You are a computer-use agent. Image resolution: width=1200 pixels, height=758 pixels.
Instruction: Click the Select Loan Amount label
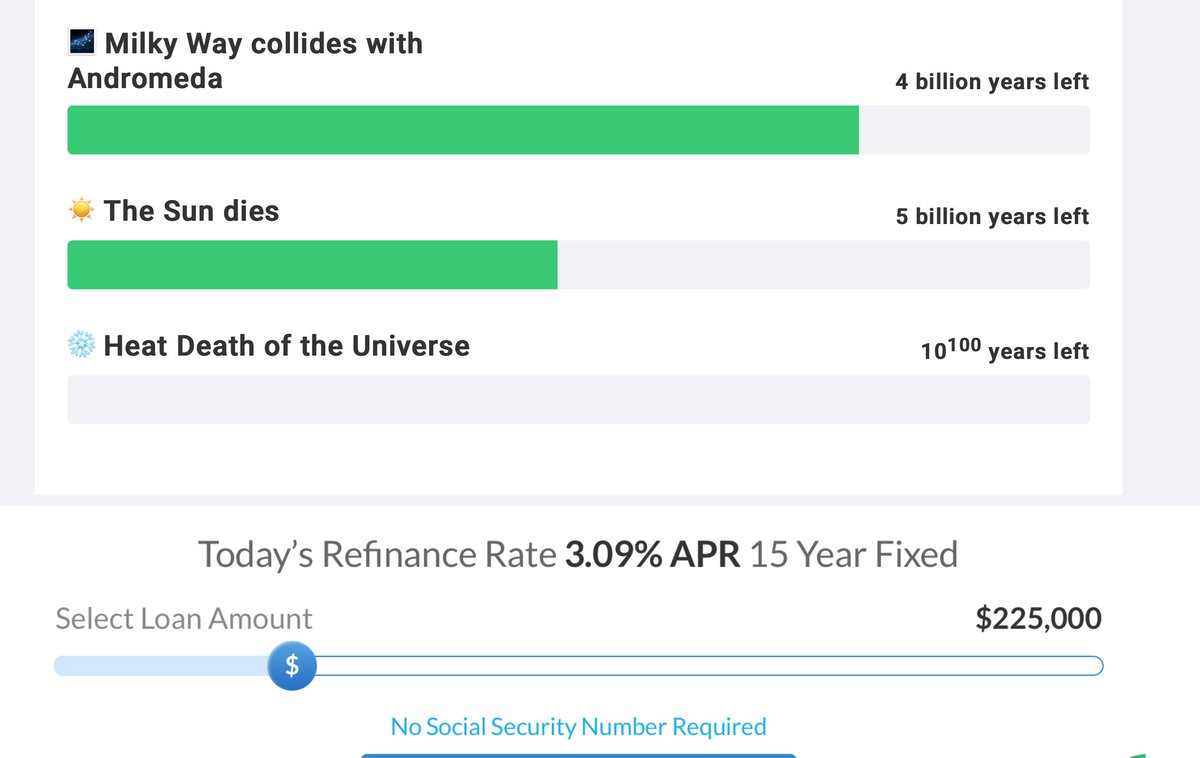click(x=184, y=618)
